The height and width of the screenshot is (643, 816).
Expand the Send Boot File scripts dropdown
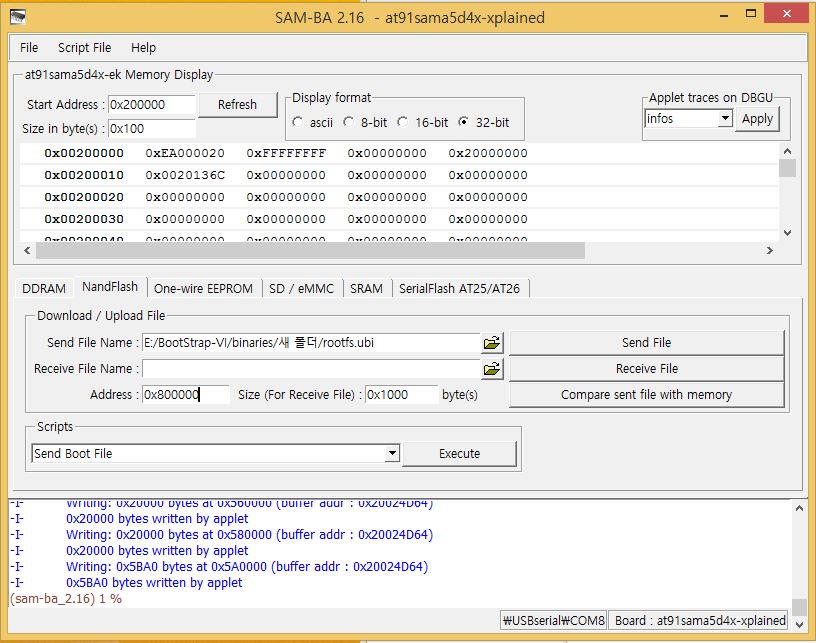(392, 454)
